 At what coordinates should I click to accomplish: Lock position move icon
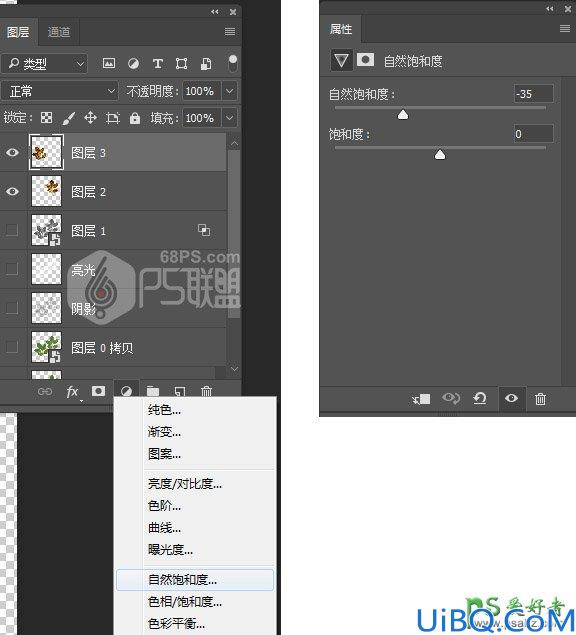(90, 118)
